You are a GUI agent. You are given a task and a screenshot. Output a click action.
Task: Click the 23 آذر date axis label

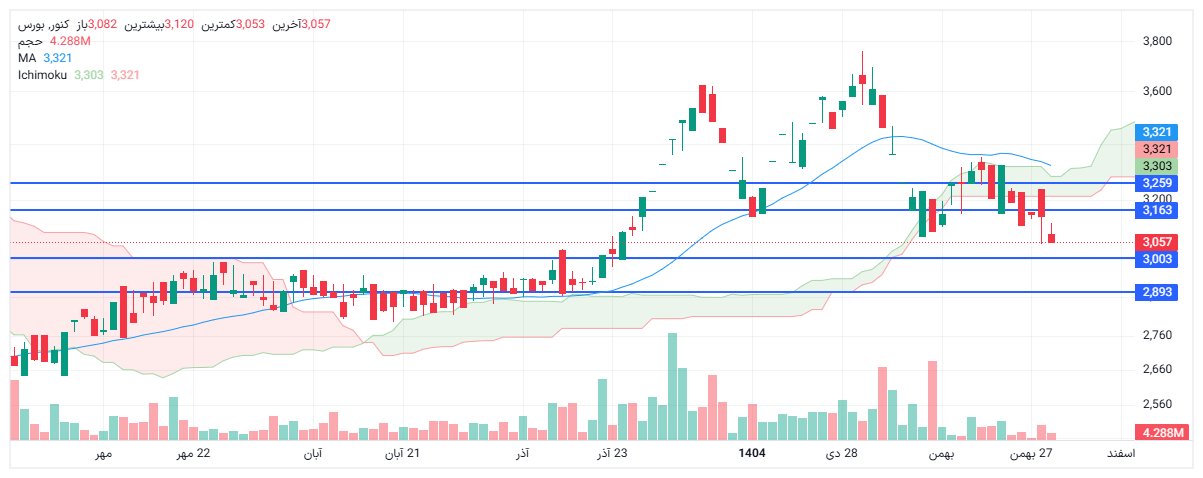coord(612,454)
